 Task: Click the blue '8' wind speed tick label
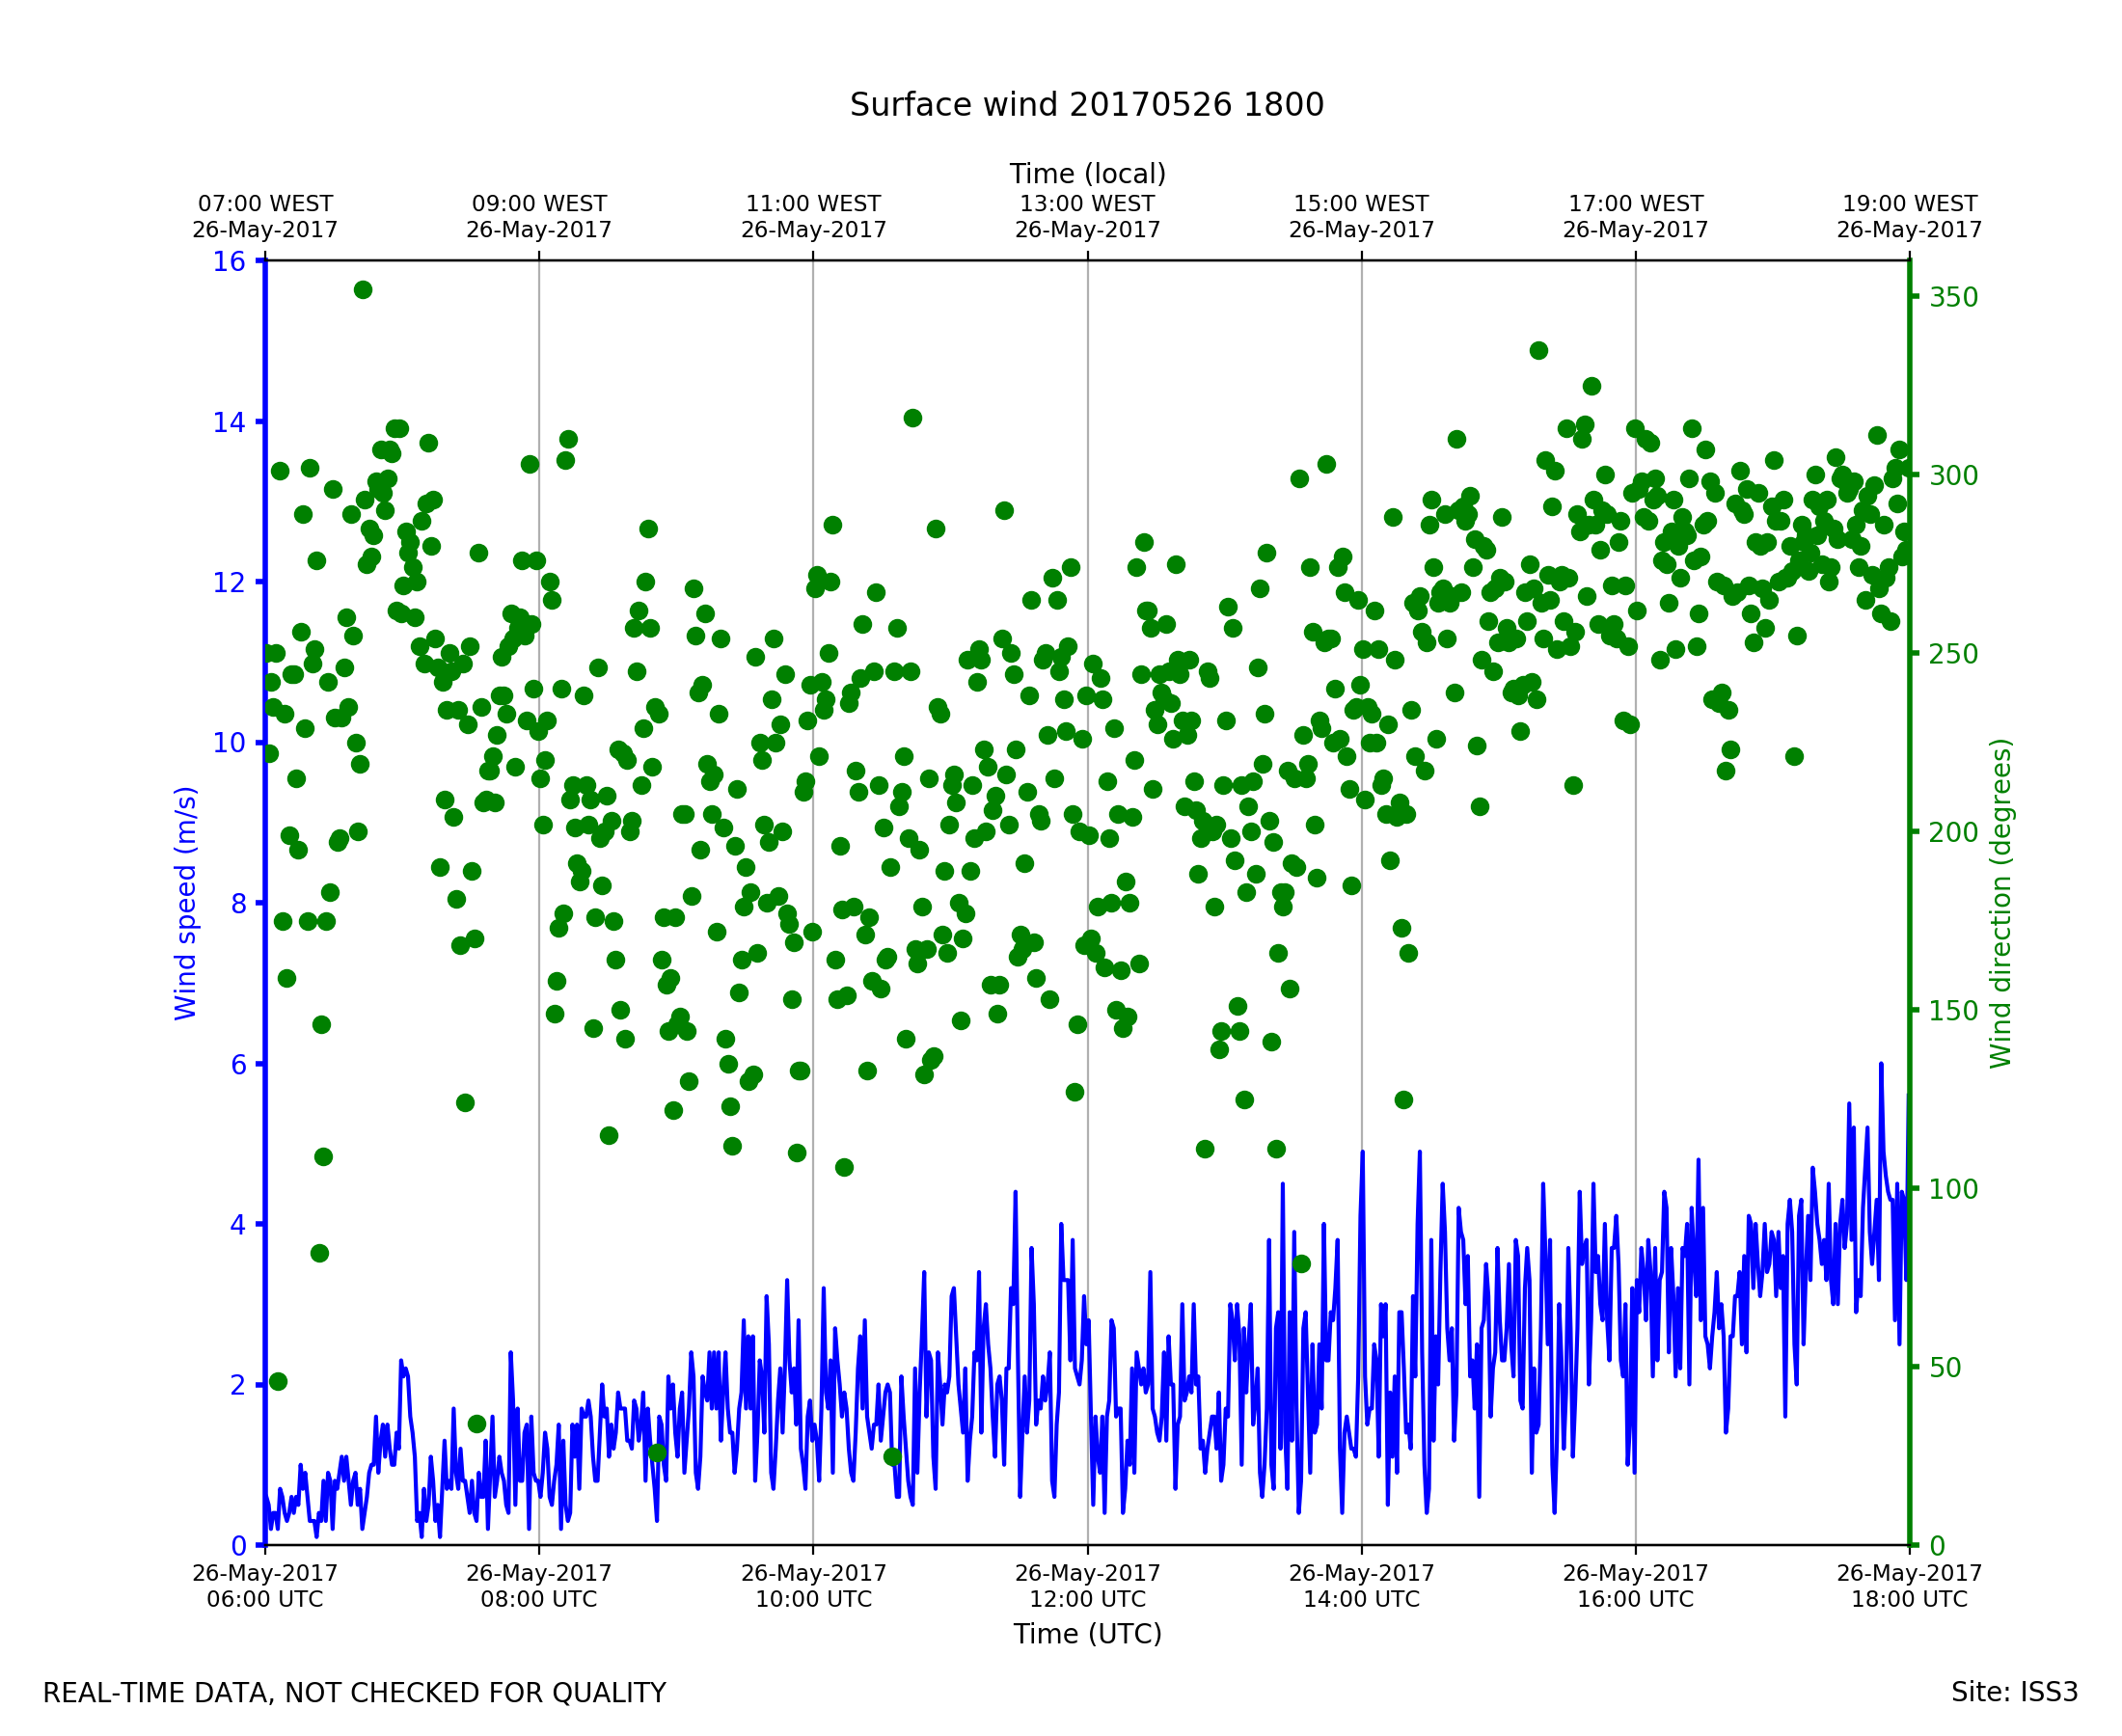238,904
